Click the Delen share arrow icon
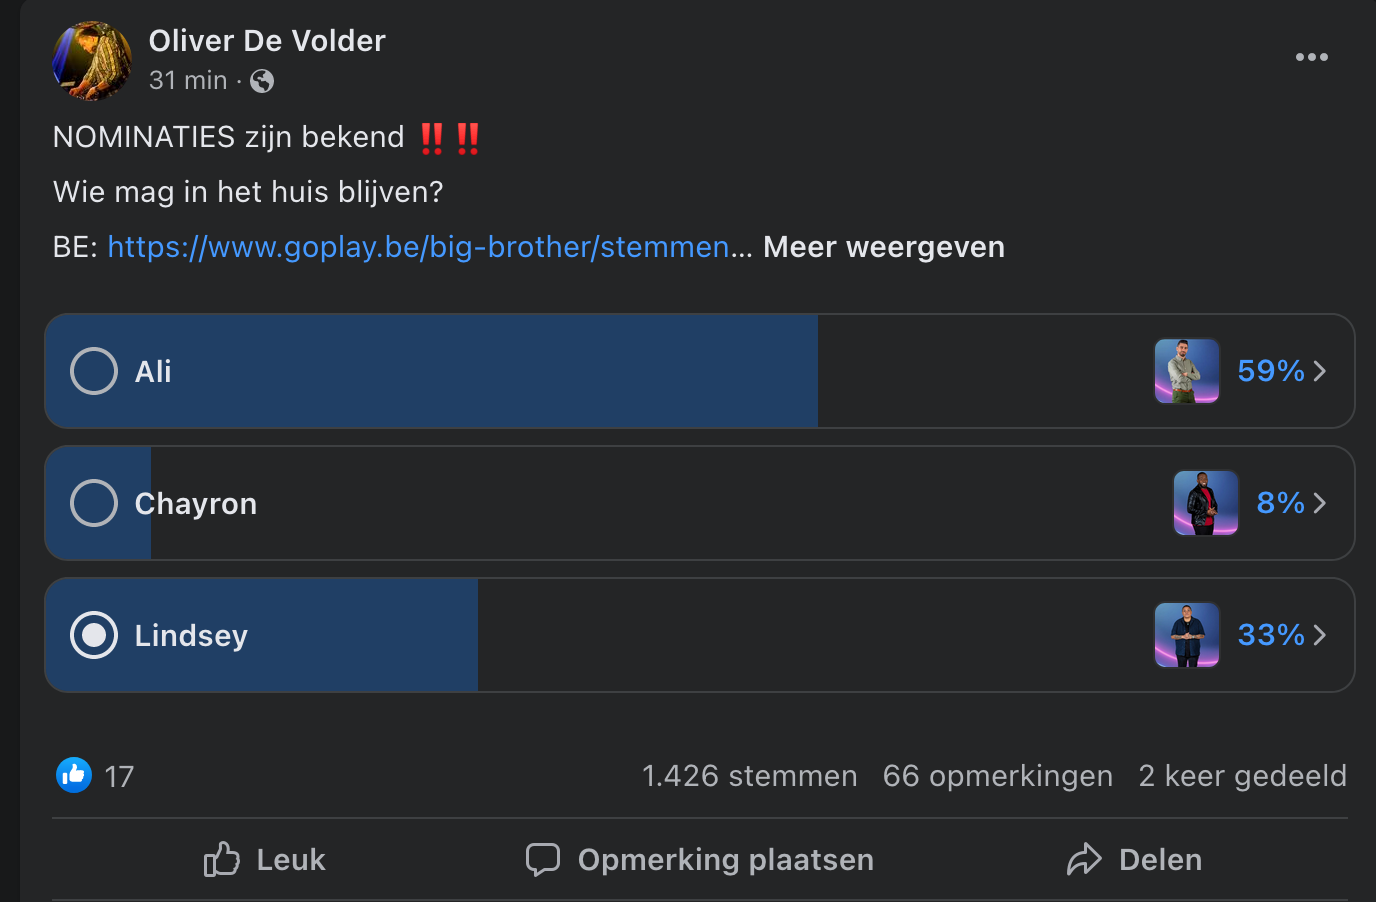1376x902 pixels. pos(1084,859)
